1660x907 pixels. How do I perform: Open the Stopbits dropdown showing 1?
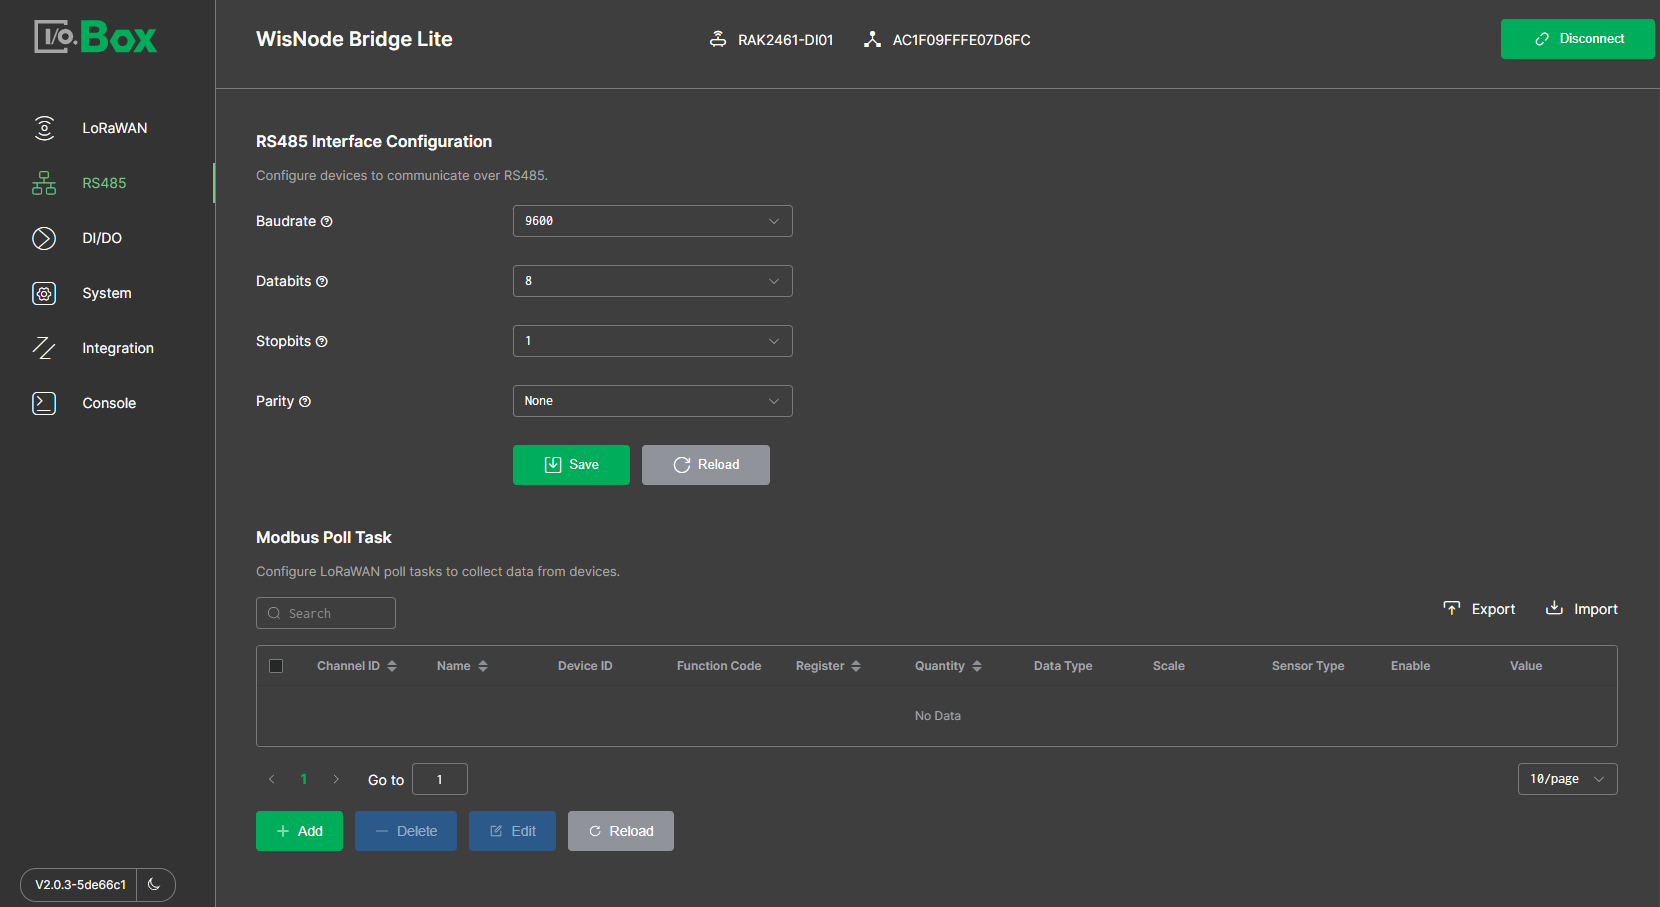tap(653, 341)
